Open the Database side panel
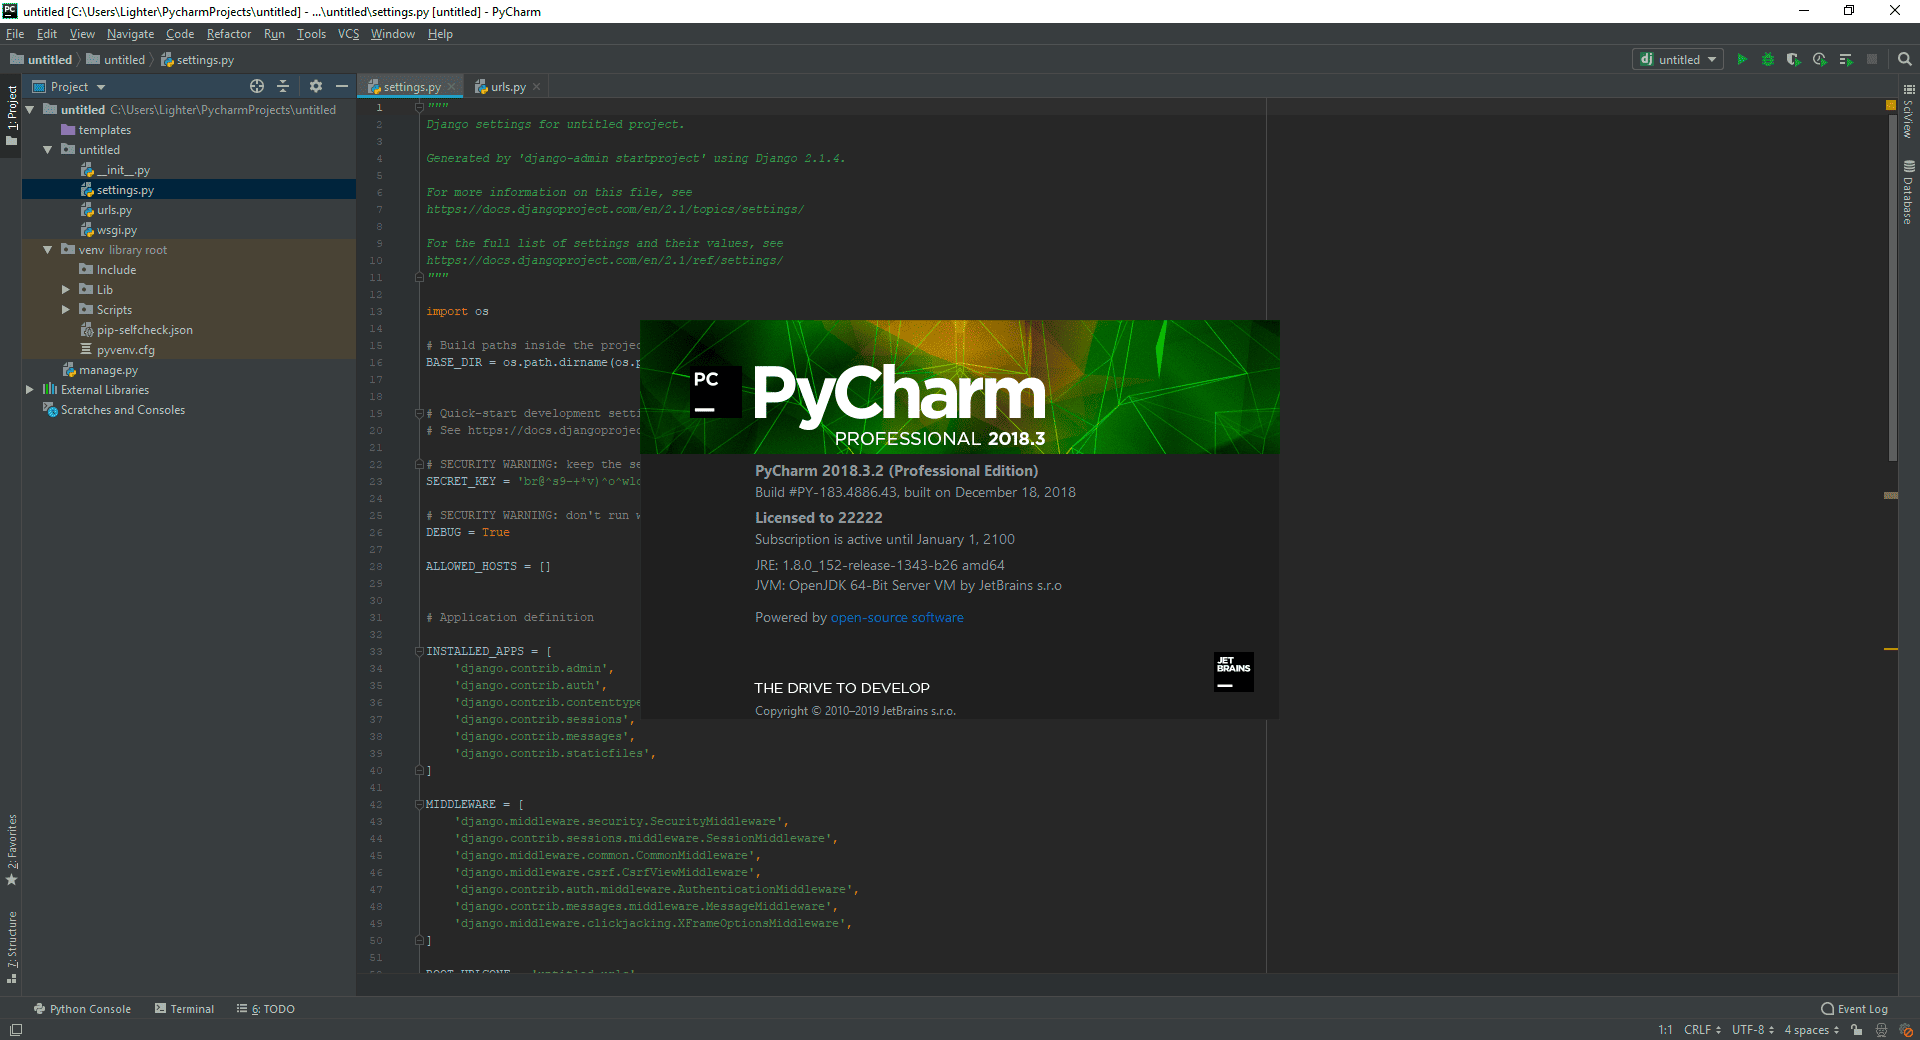 coord(1909,192)
